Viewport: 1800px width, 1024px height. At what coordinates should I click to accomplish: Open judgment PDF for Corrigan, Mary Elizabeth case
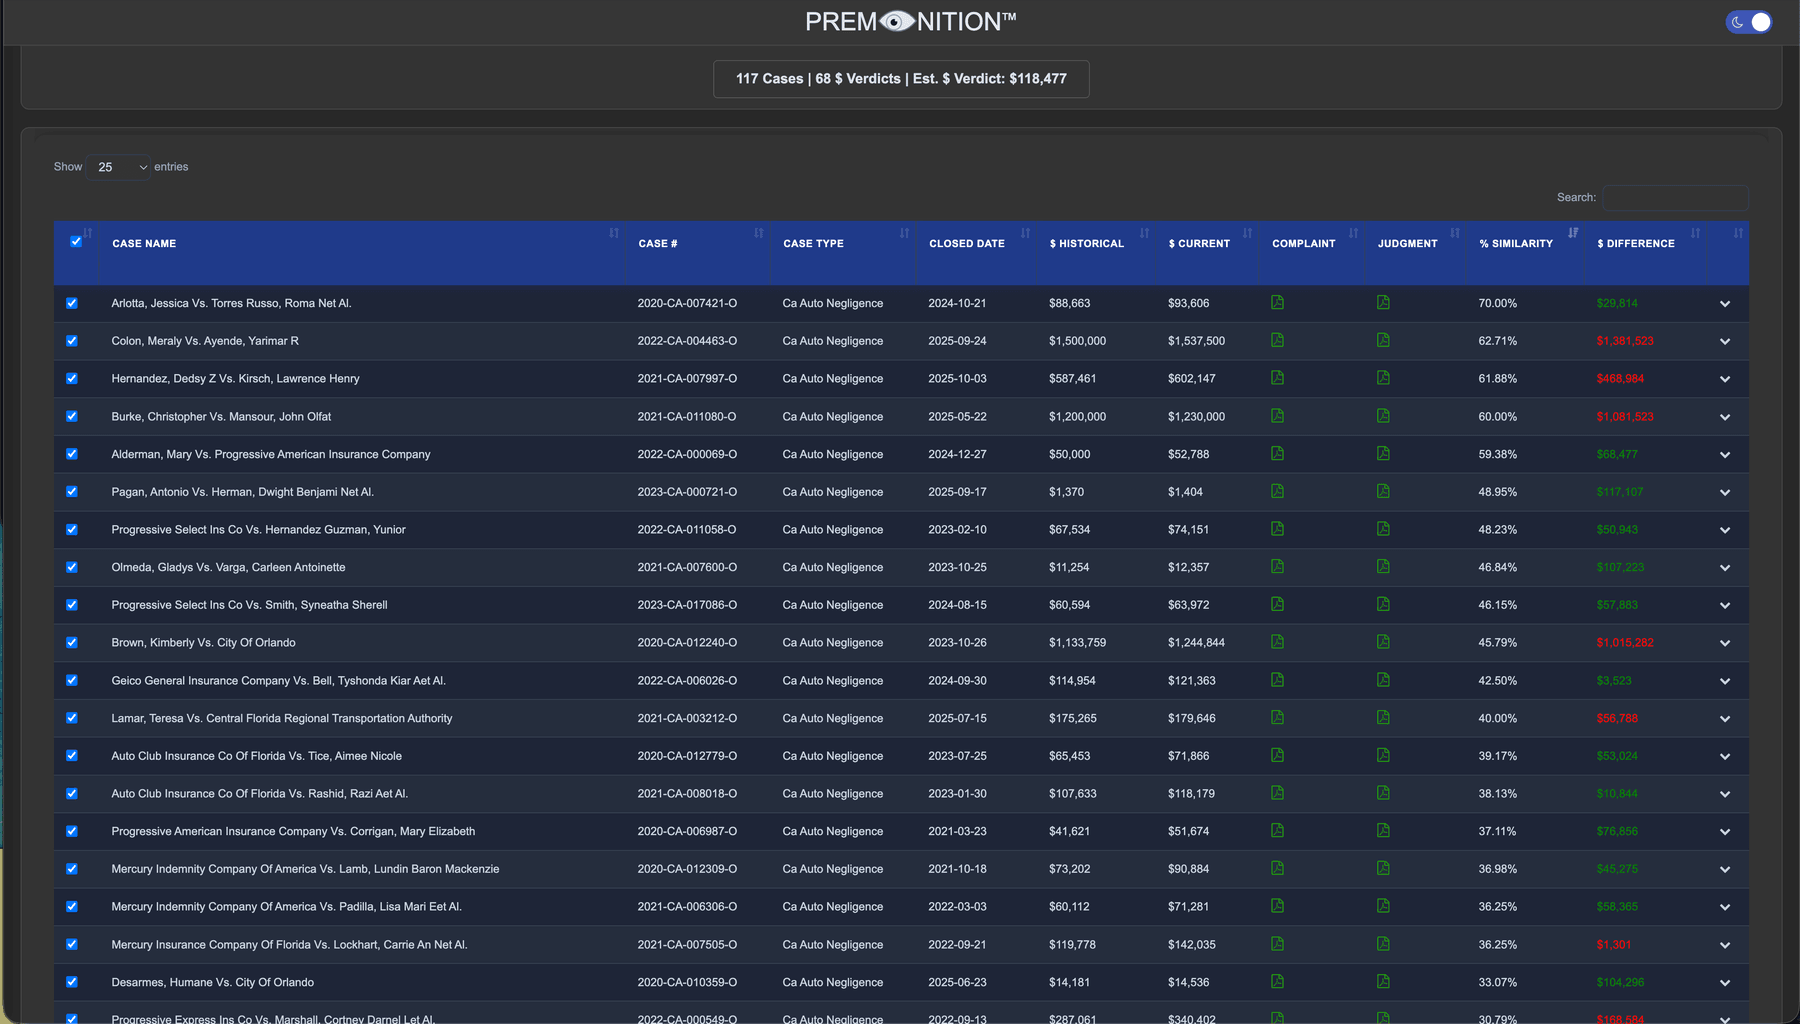pyautogui.click(x=1383, y=830)
